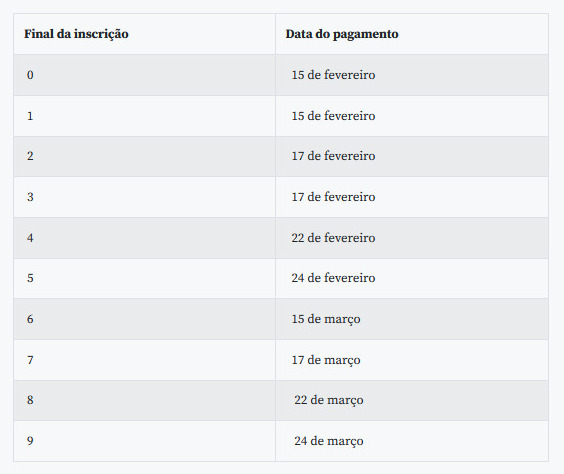
Task: Click the cell with inscription ending 3
Action: [144, 197]
